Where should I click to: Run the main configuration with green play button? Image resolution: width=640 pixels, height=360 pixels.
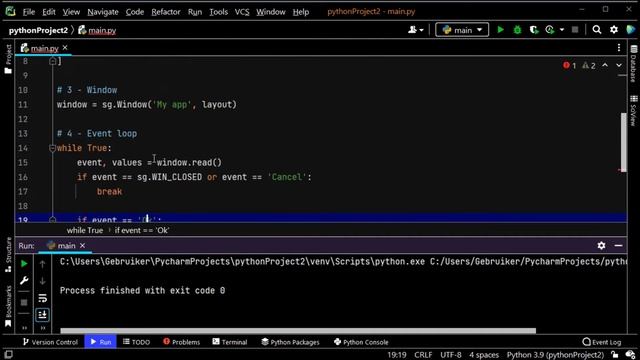pyautogui.click(x=500, y=30)
